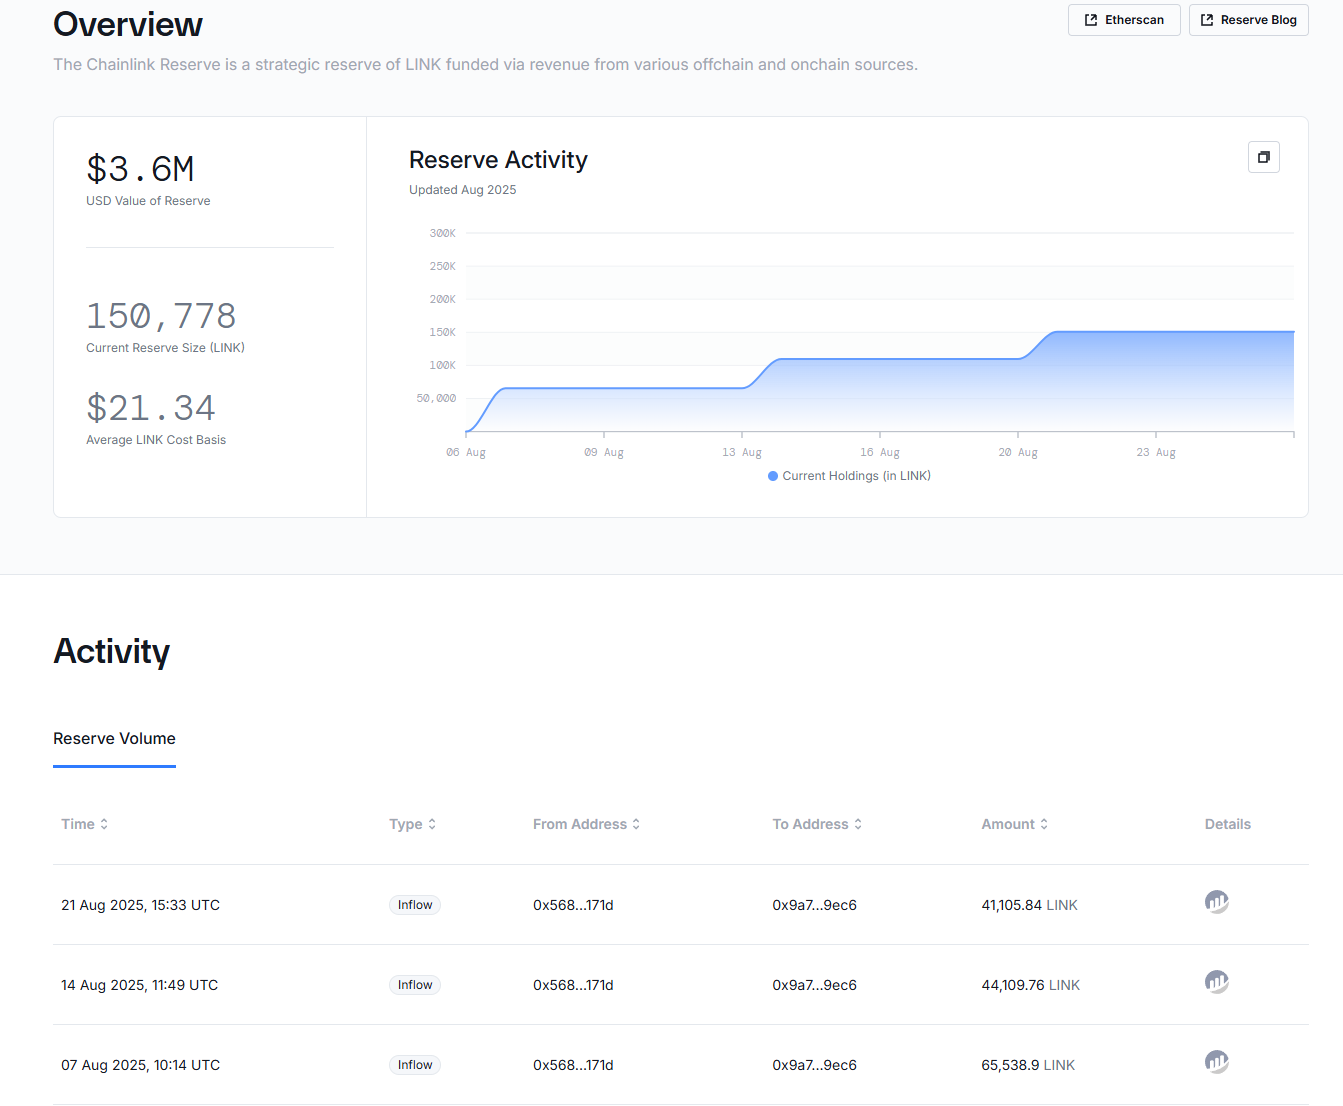This screenshot has width=1343, height=1106.
Task: Sort by From Address column header
Action: pyautogui.click(x=586, y=824)
